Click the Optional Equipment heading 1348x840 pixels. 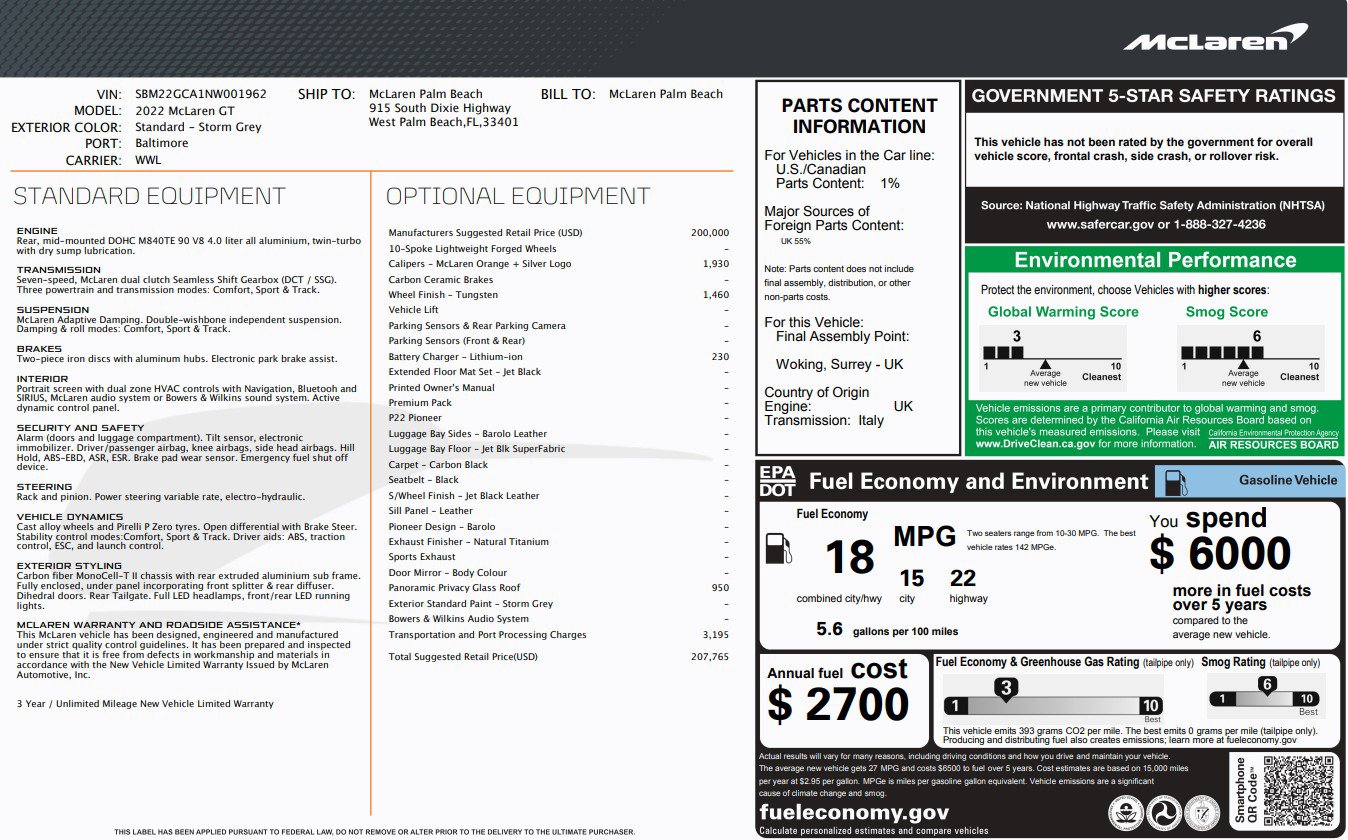[518, 196]
